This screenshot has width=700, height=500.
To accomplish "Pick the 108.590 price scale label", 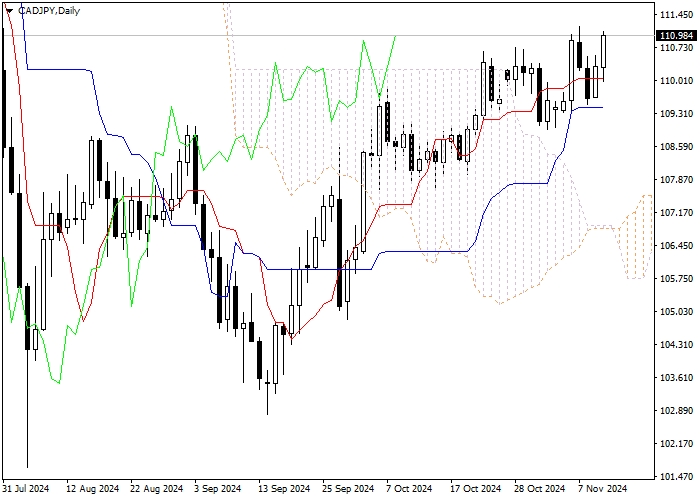I will tap(676, 147).
